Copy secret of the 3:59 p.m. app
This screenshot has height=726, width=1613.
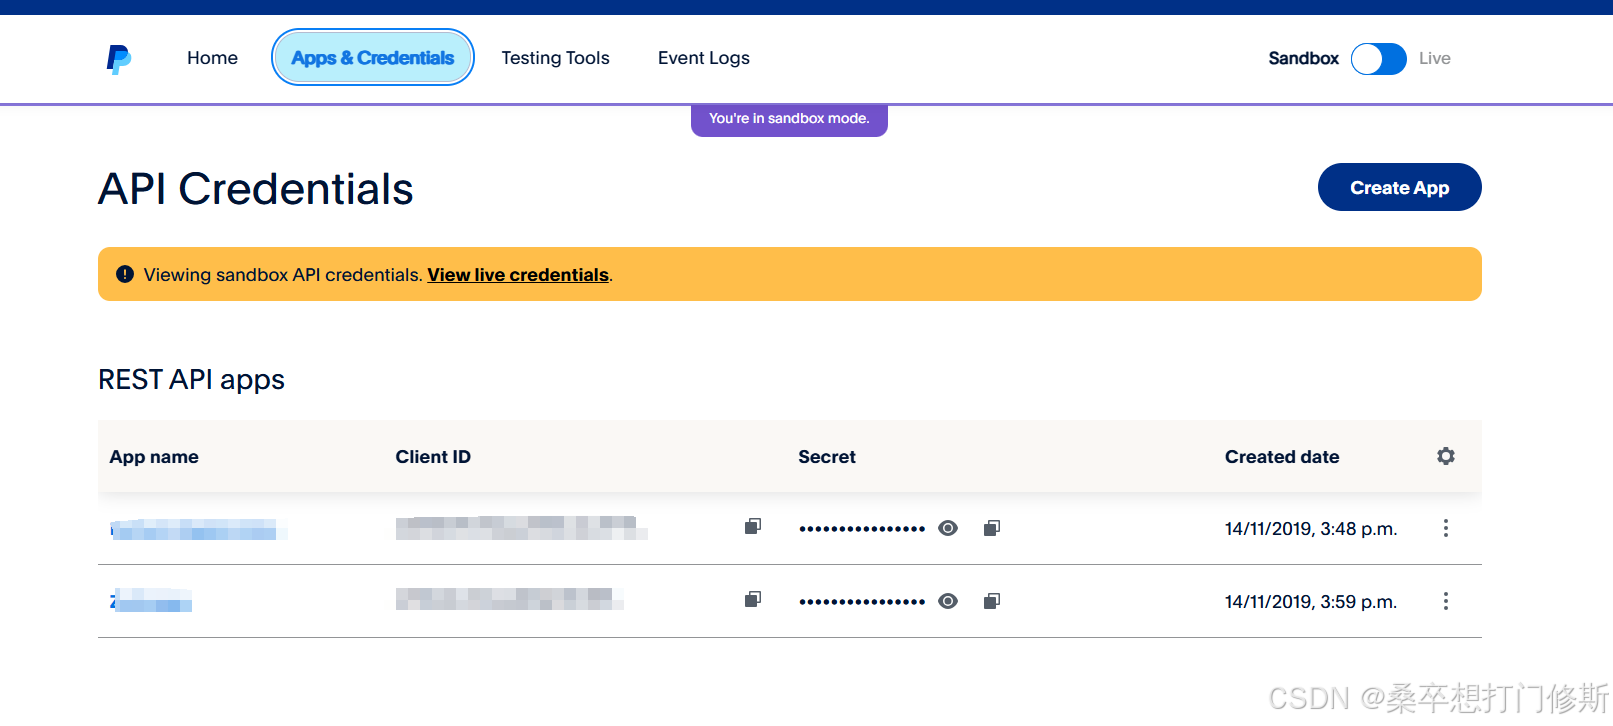pyautogui.click(x=991, y=601)
